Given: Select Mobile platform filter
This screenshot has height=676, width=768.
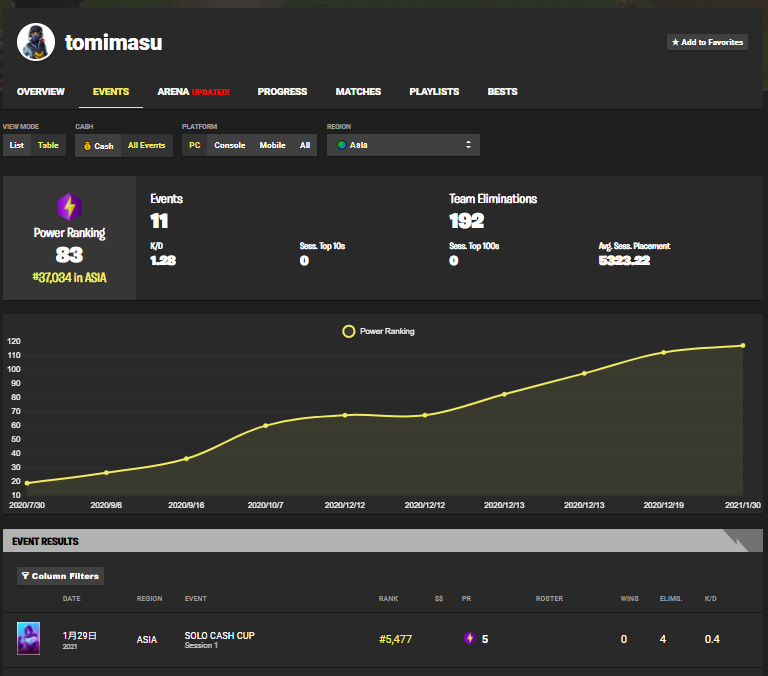Looking at the screenshot, I should [x=272, y=145].
